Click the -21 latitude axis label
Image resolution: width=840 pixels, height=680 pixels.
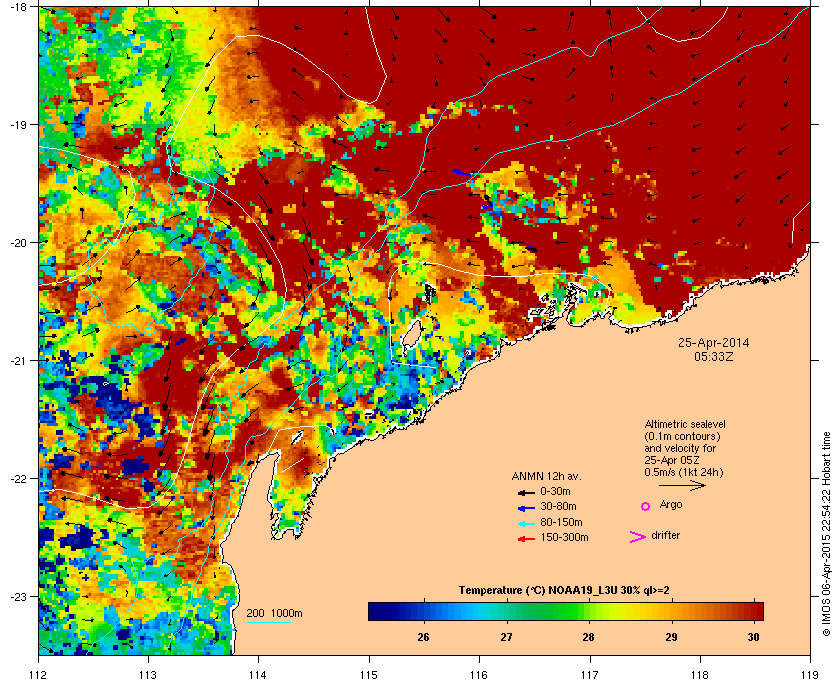pyautogui.click(x=18, y=361)
